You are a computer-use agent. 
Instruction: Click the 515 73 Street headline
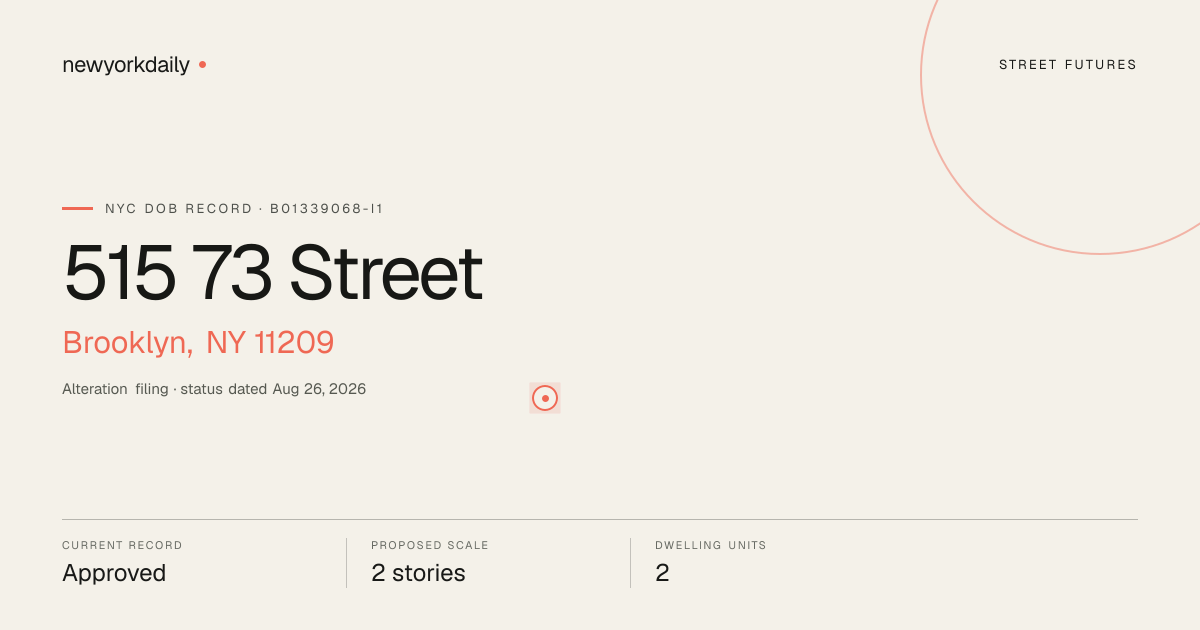273,273
